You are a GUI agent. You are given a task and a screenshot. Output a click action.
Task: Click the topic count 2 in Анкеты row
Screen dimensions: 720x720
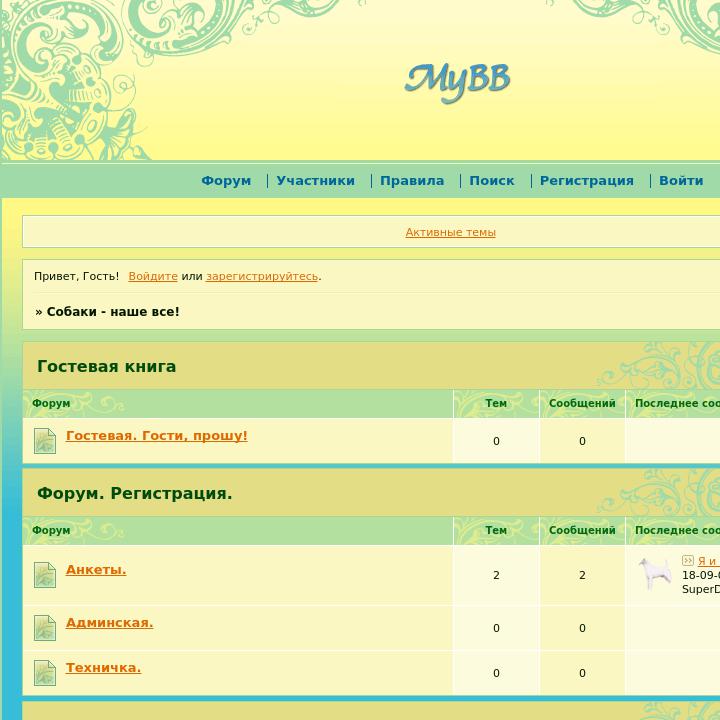pyautogui.click(x=496, y=575)
